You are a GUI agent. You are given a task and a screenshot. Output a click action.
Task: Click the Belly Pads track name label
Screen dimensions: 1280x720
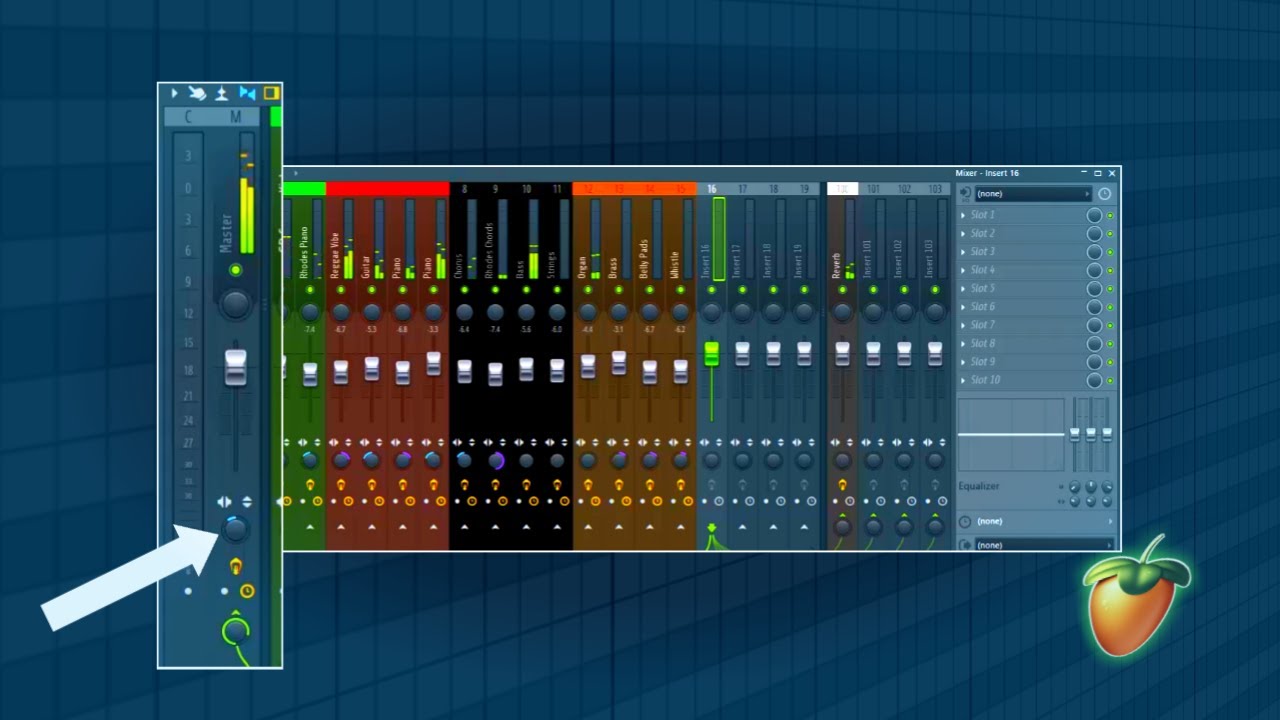pos(644,259)
